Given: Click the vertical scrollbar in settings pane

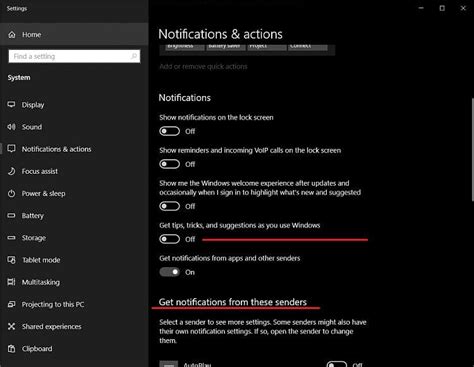Looking at the screenshot, I should pos(472,149).
